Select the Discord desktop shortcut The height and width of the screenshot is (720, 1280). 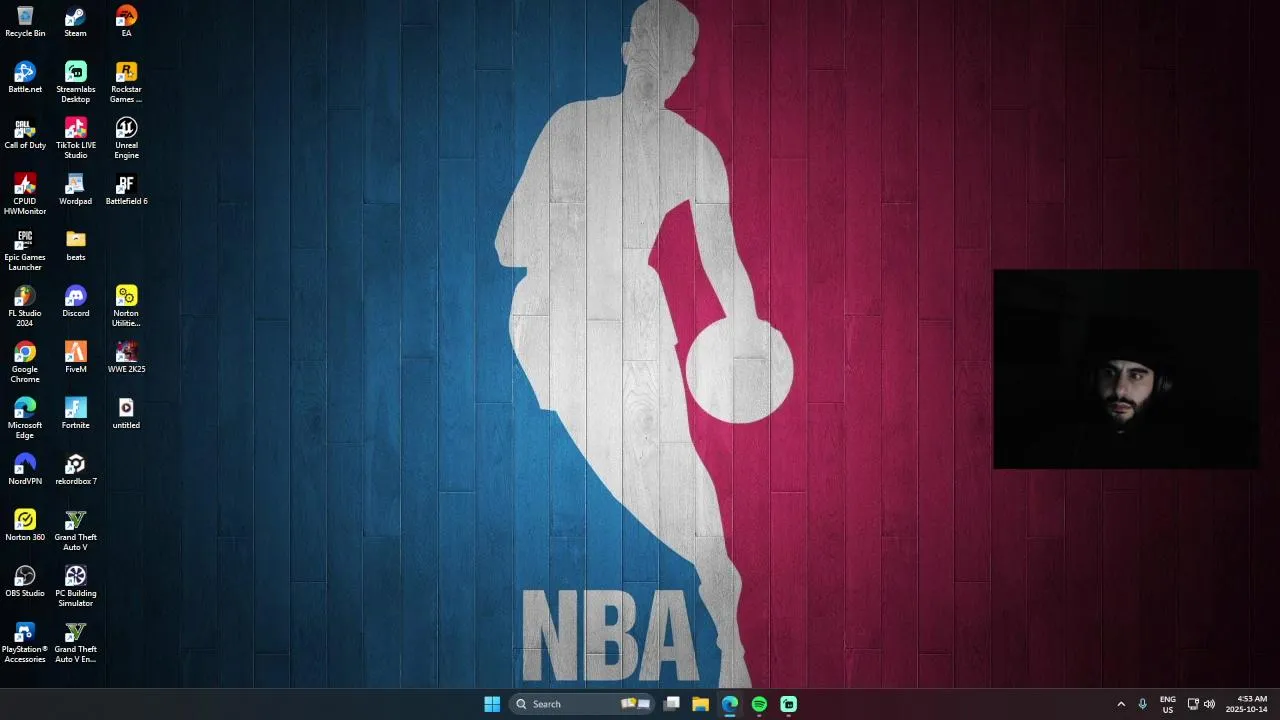[75, 302]
